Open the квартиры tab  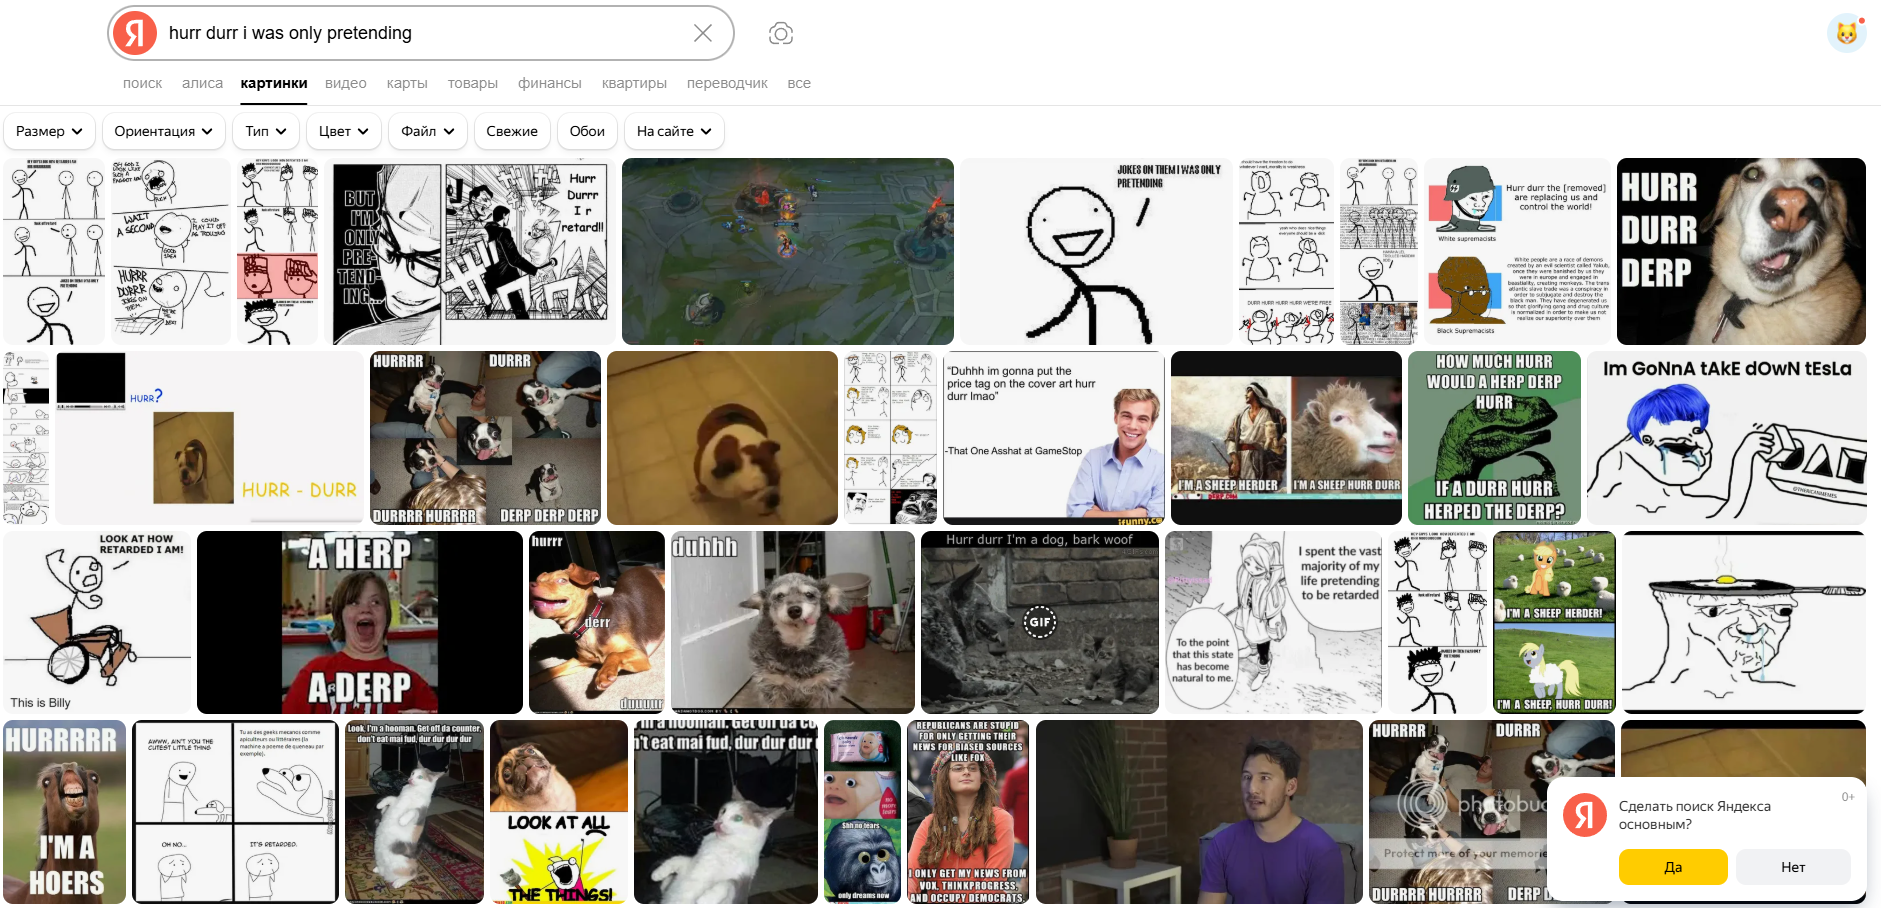(x=634, y=83)
